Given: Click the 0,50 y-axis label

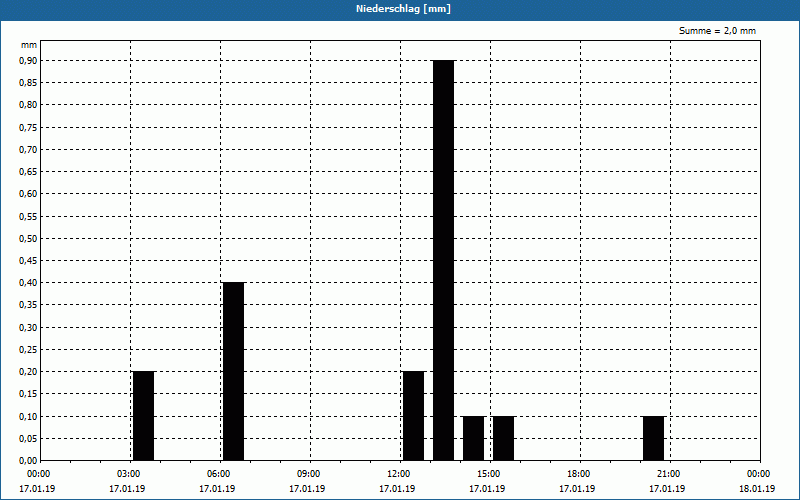Looking at the screenshot, I should pyautogui.click(x=28, y=238).
